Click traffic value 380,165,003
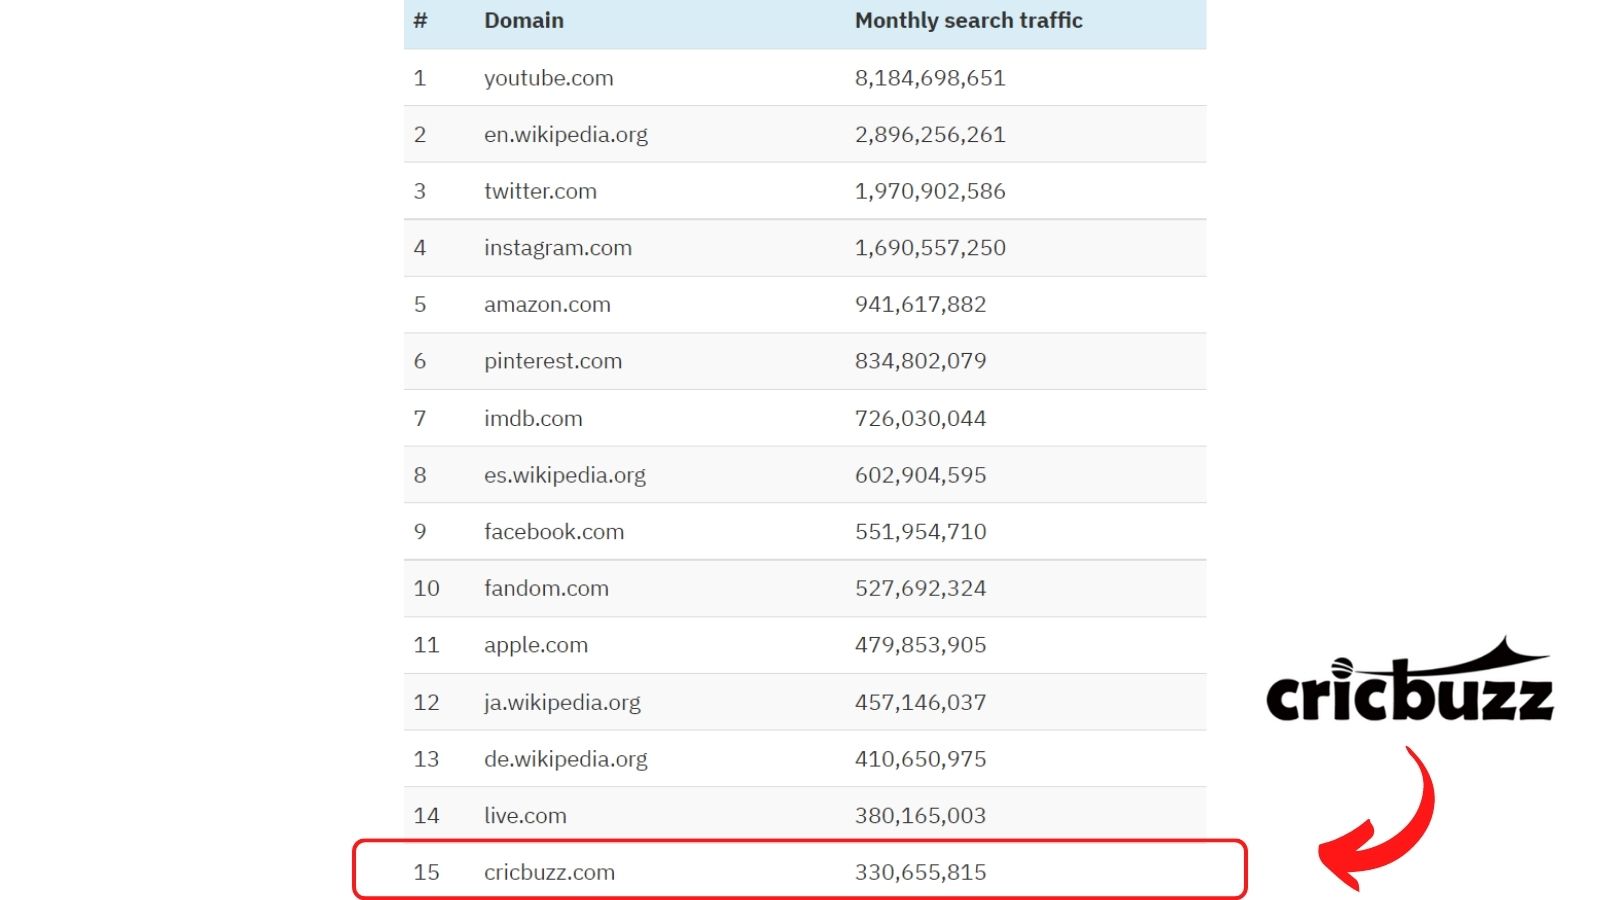Screen dimensions: 1600x900 920,815
